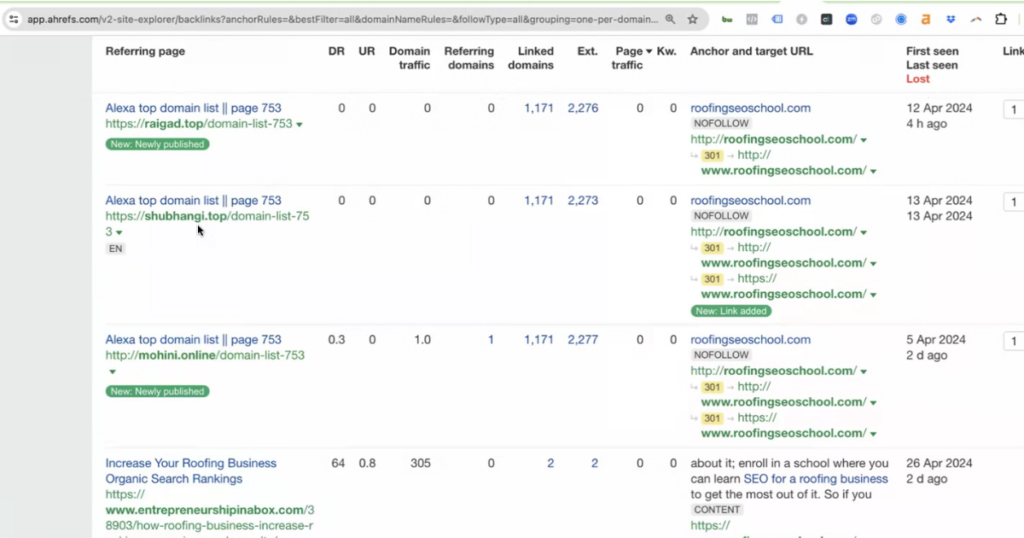Expand raigad.top referring page URL dropdown

point(299,125)
